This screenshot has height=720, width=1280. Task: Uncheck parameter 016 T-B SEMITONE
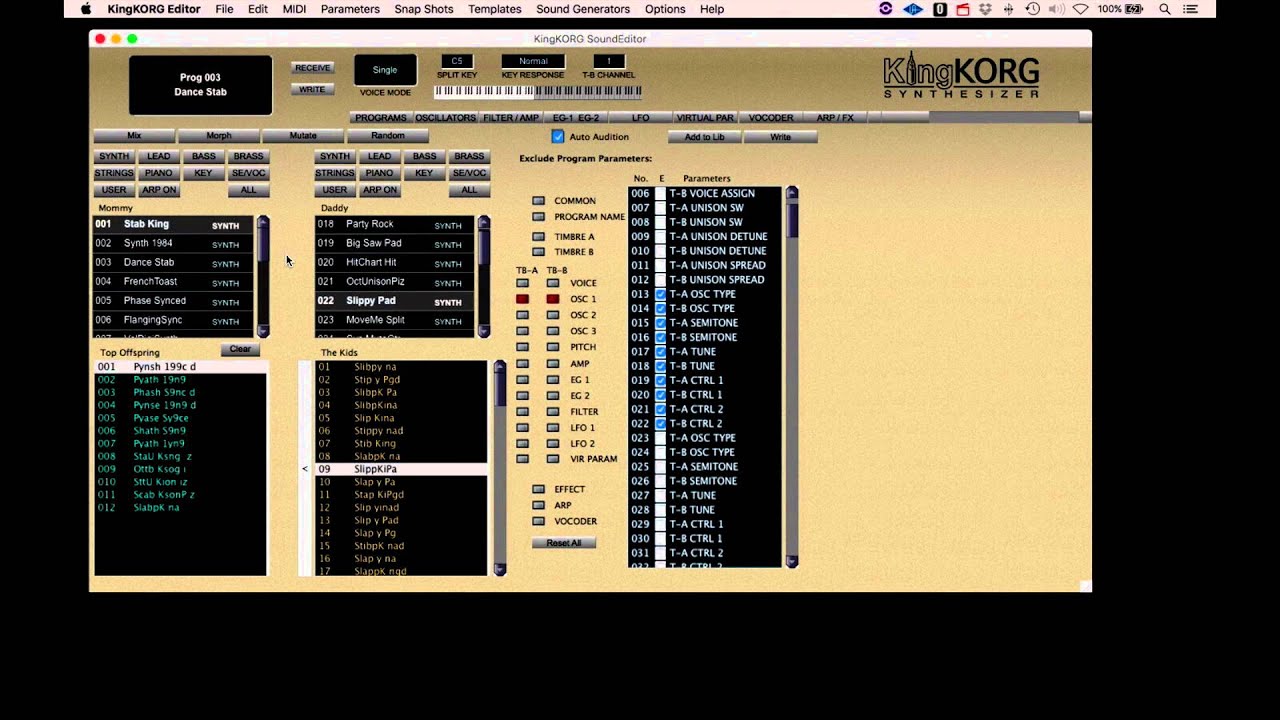click(660, 337)
